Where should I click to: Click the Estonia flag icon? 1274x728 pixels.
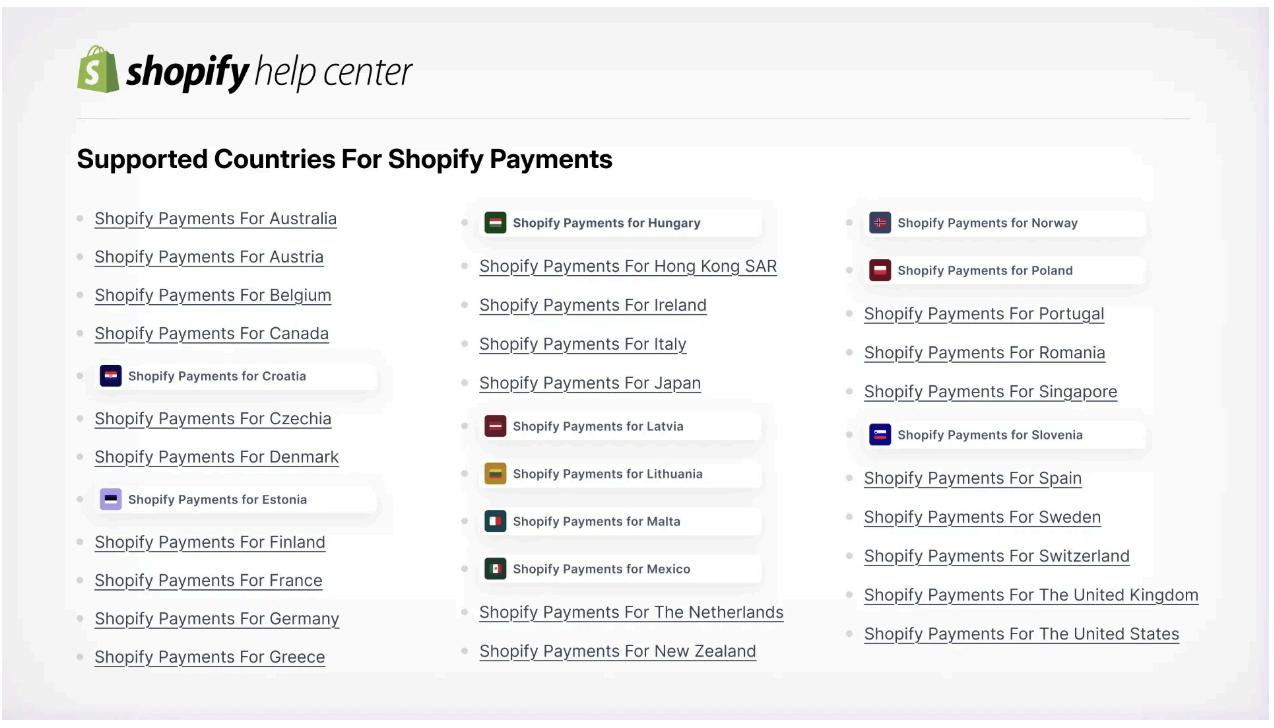(x=111, y=499)
